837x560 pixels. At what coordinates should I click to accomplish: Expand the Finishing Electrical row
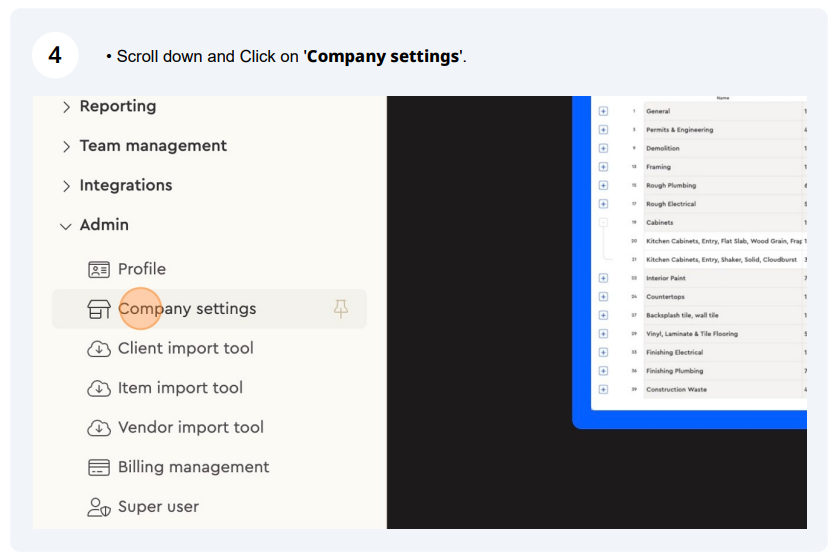click(603, 352)
